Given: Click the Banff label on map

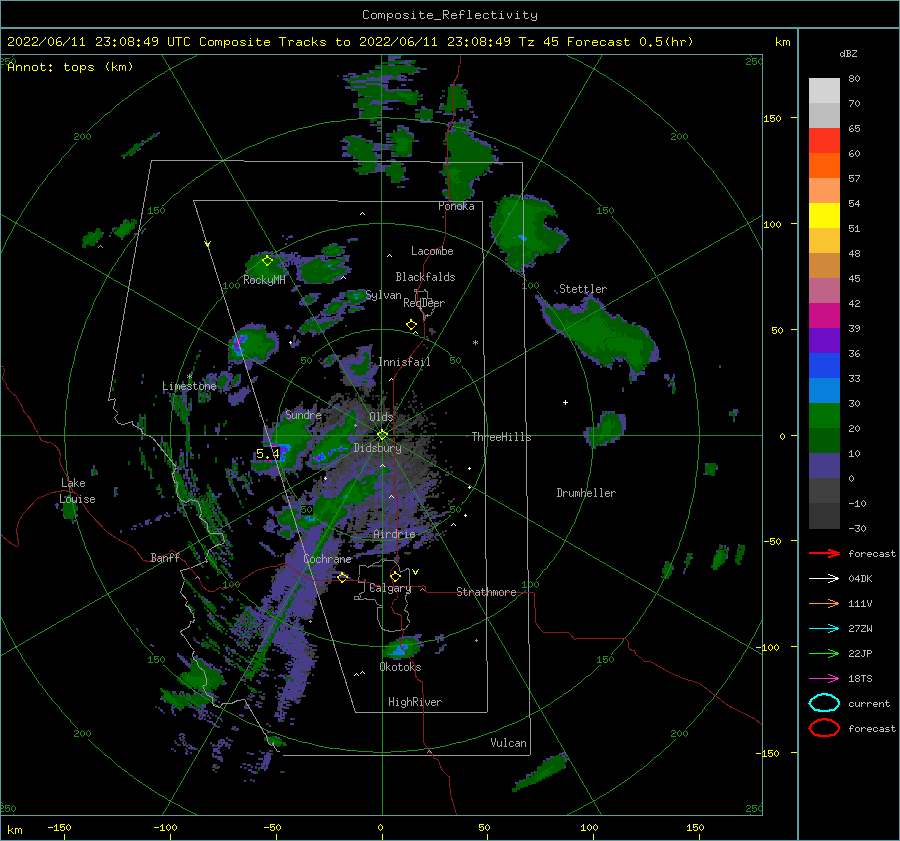Looking at the screenshot, I should (x=165, y=557).
